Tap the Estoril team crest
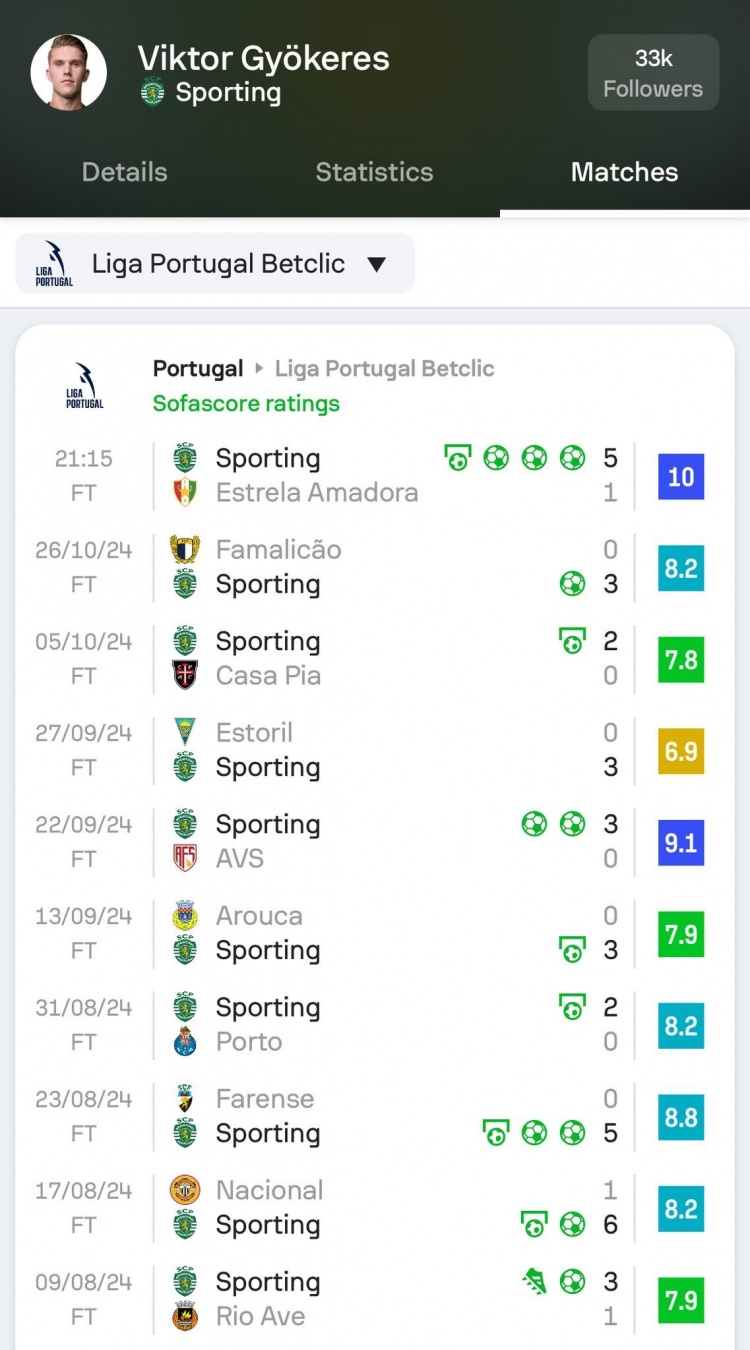The width and height of the screenshot is (750, 1350). pyautogui.click(x=185, y=733)
